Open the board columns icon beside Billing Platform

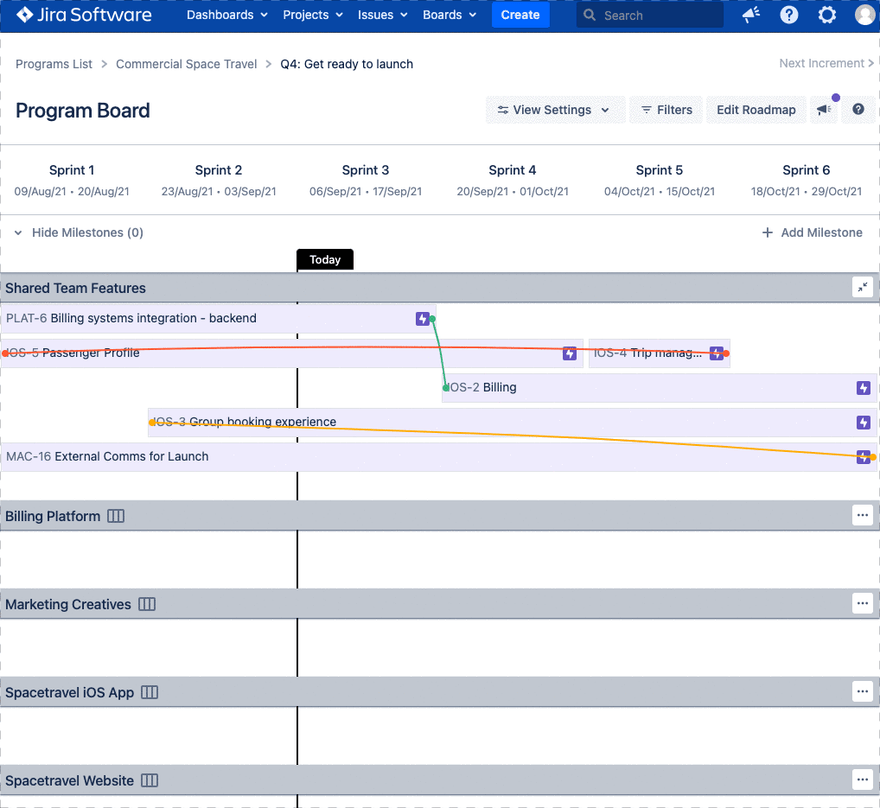coord(116,516)
